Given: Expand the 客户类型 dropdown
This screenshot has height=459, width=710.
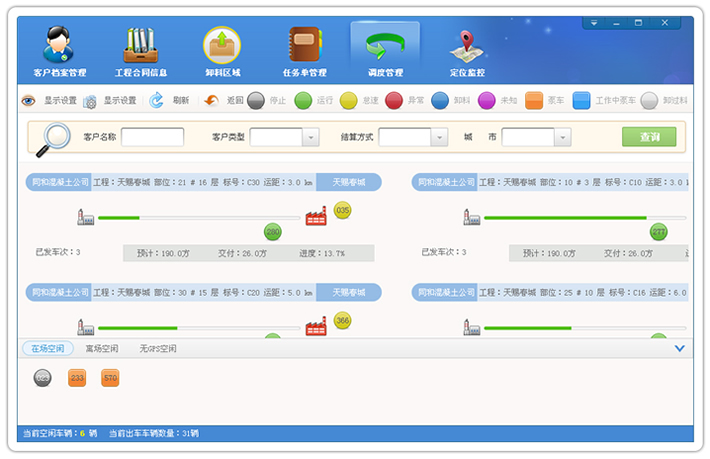Looking at the screenshot, I should click(x=310, y=138).
